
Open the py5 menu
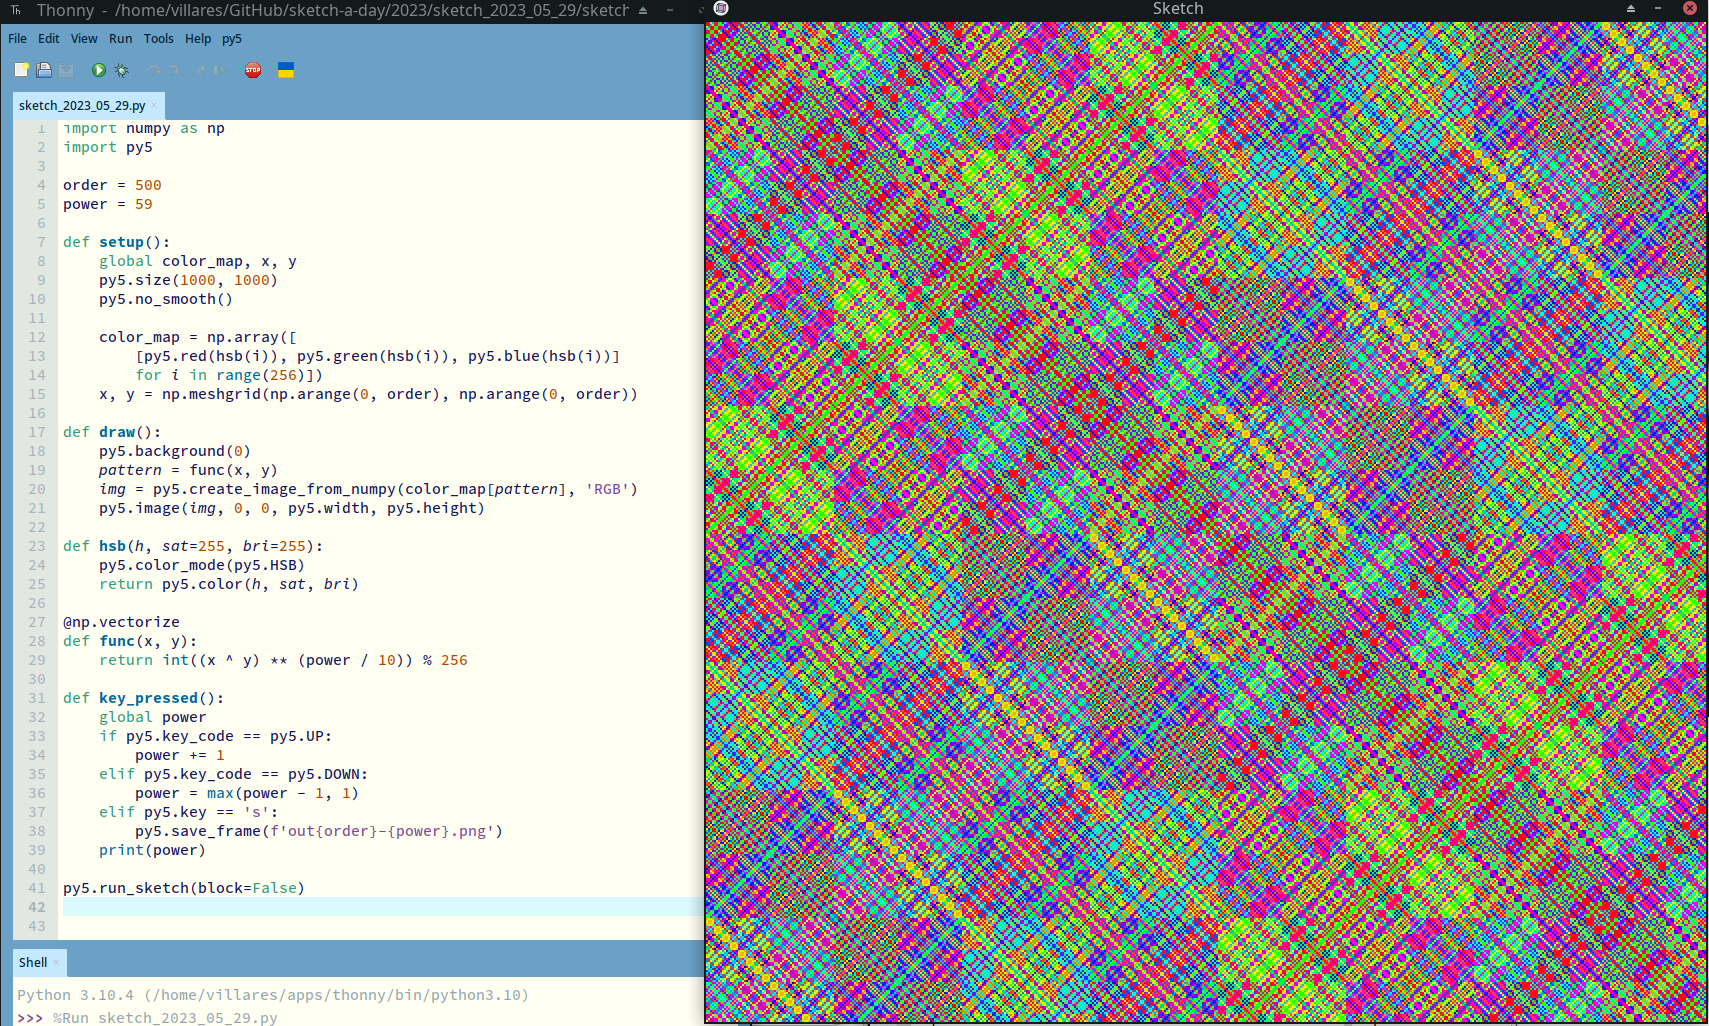point(231,39)
